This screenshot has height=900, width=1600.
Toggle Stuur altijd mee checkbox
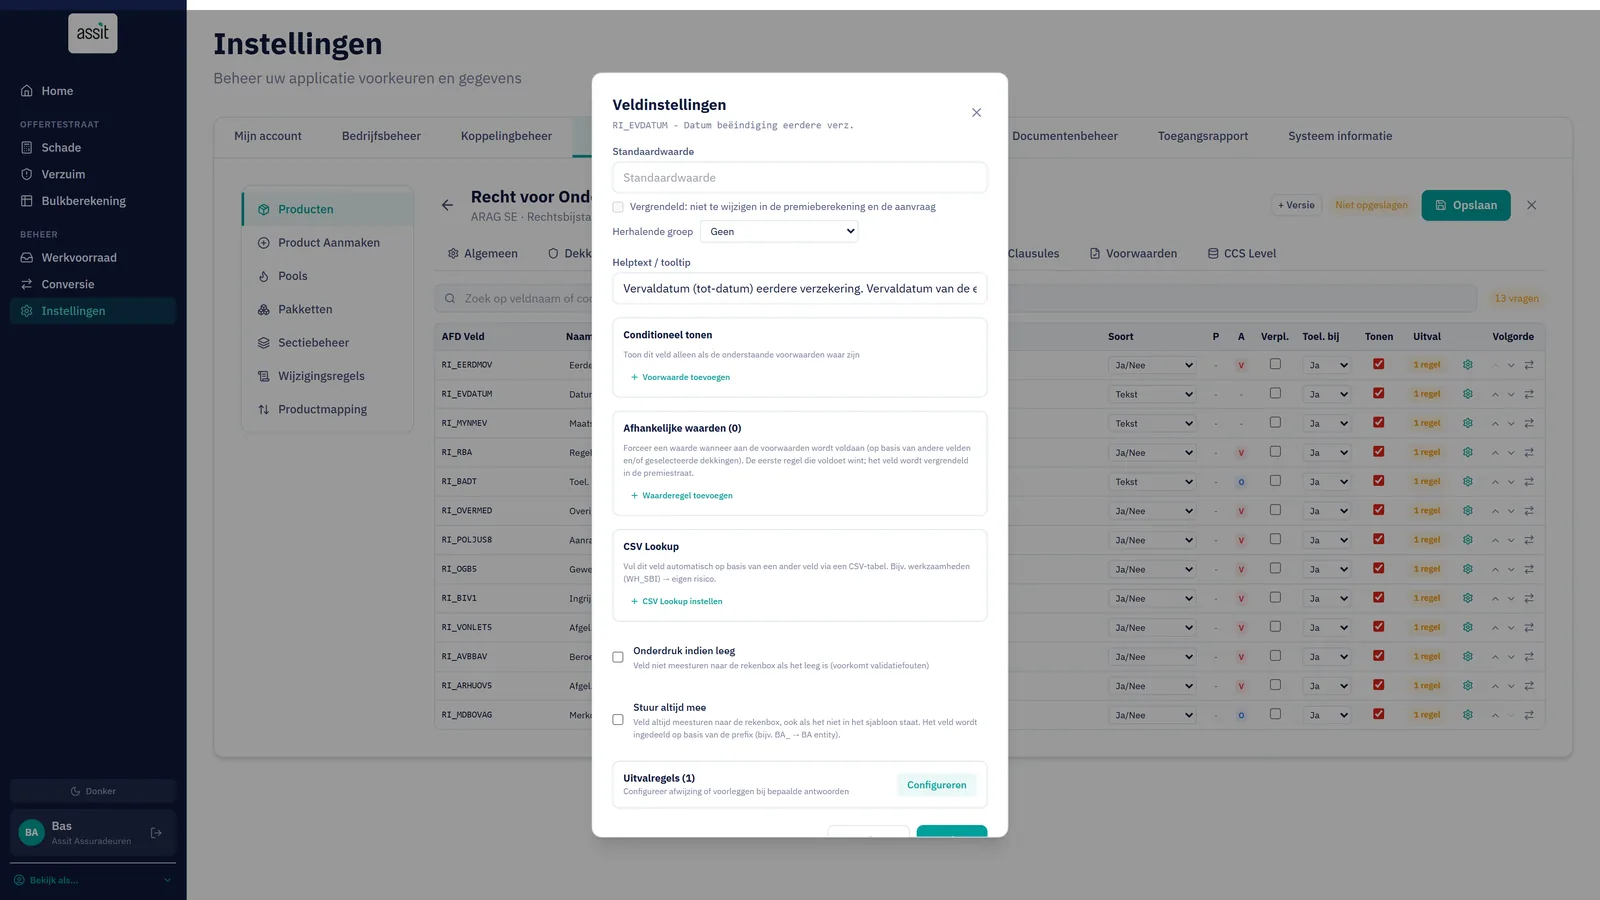coord(618,719)
